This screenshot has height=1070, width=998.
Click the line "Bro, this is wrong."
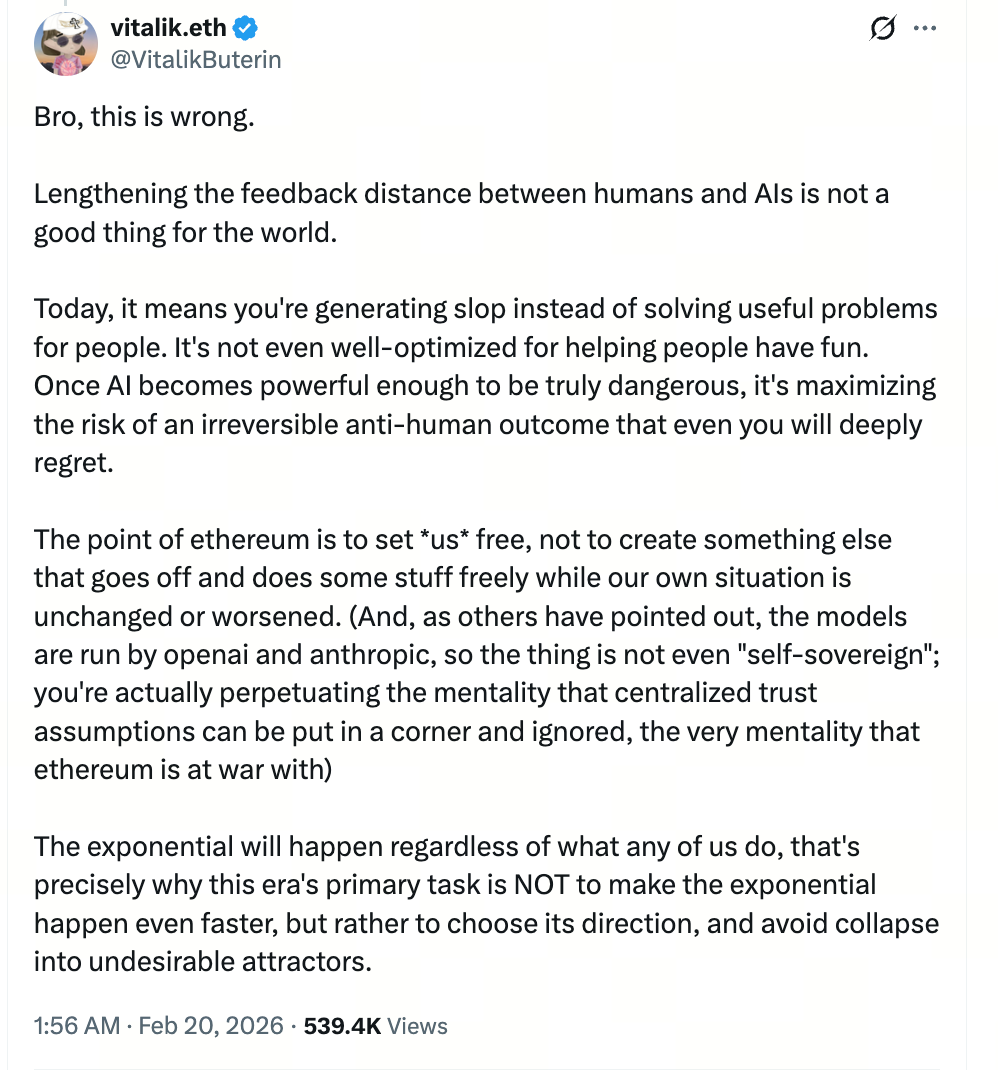[x=144, y=117]
